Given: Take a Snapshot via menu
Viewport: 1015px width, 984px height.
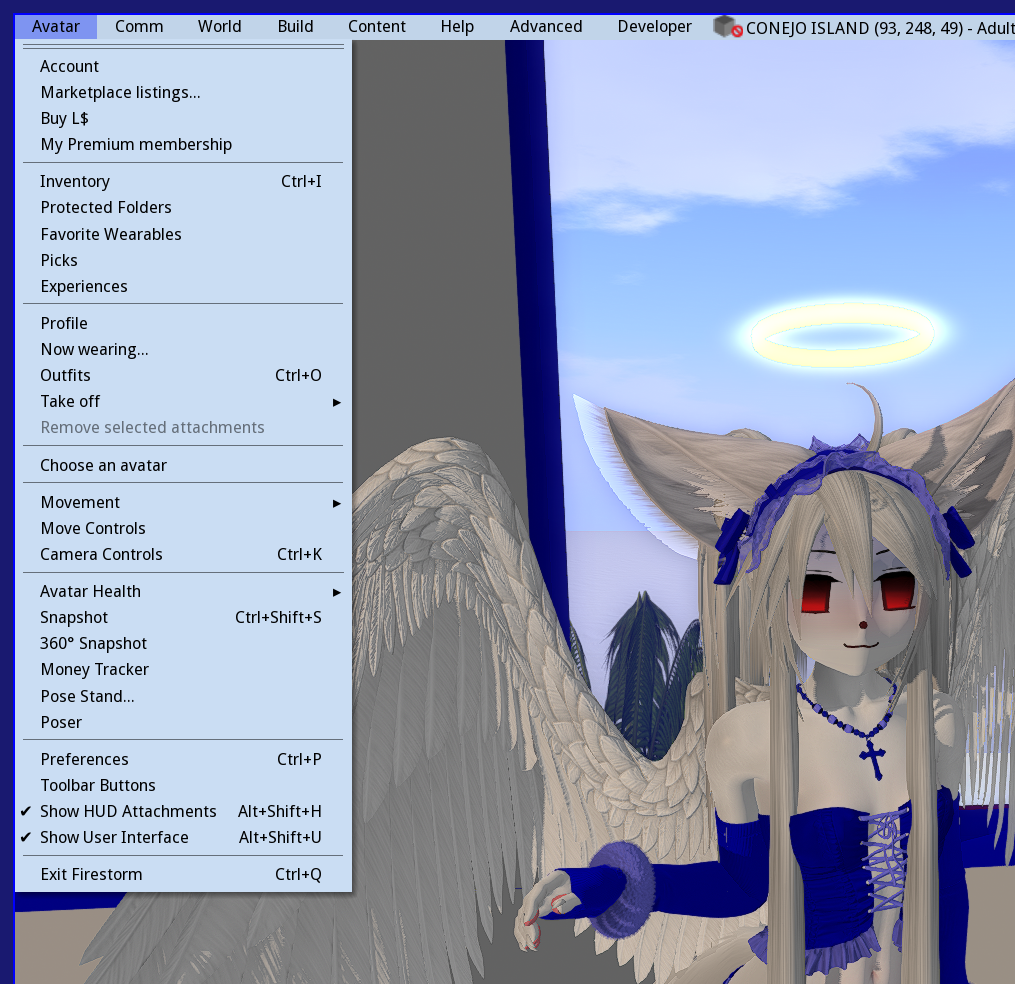Looking at the screenshot, I should pos(183,618).
